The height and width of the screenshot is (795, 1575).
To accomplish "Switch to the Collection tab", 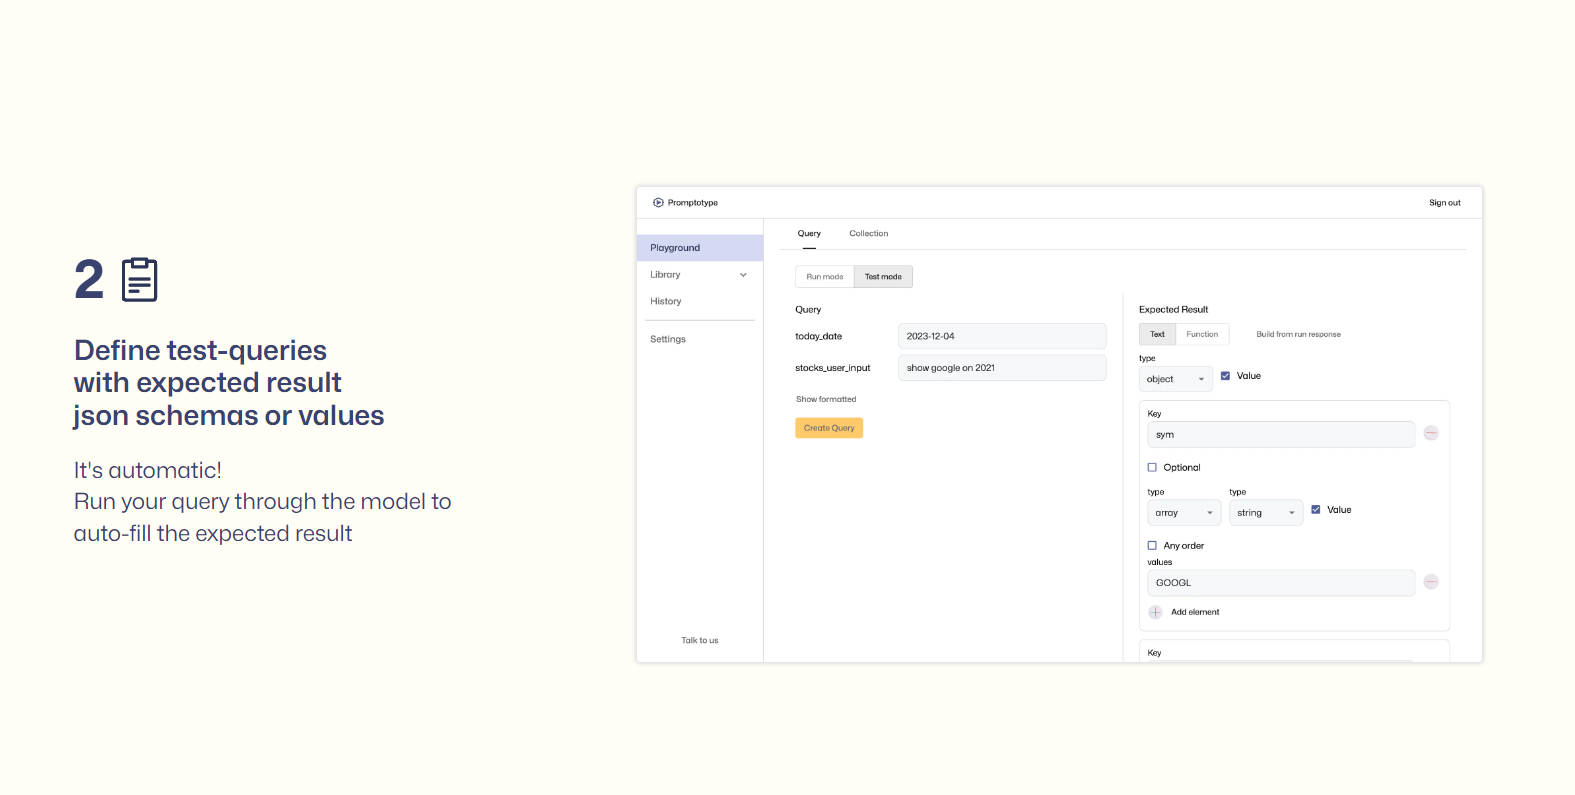I will click(x=868, y=234).
